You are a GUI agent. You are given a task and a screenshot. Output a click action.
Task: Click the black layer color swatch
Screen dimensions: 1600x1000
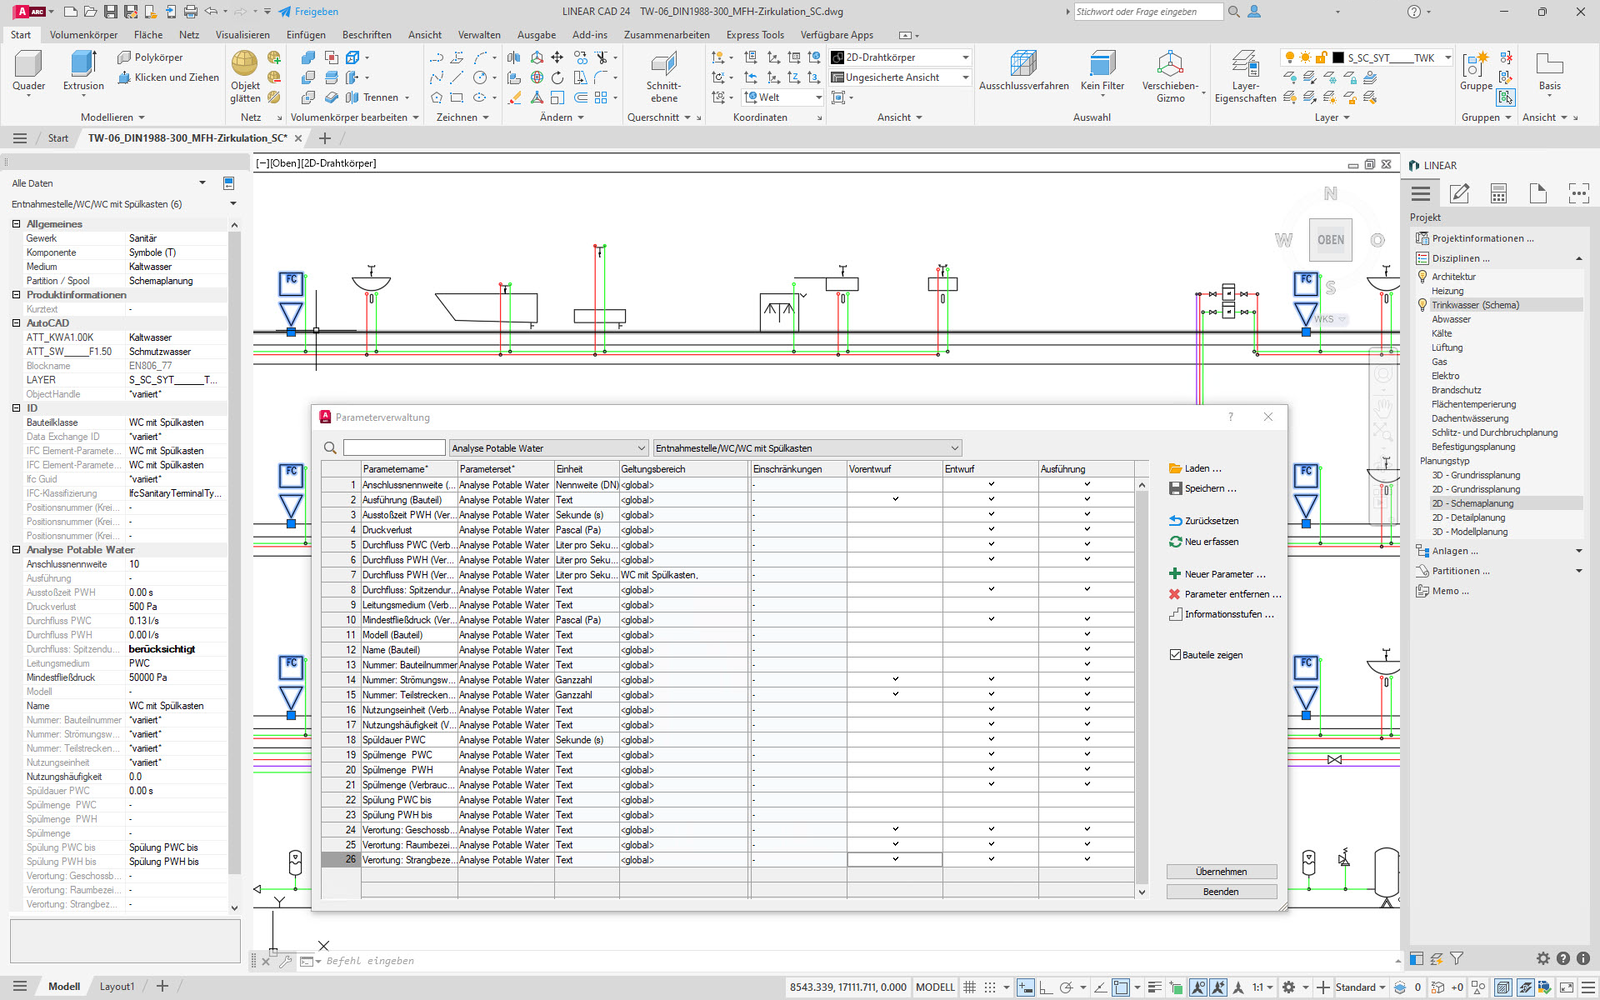[x=1338, y=58]
